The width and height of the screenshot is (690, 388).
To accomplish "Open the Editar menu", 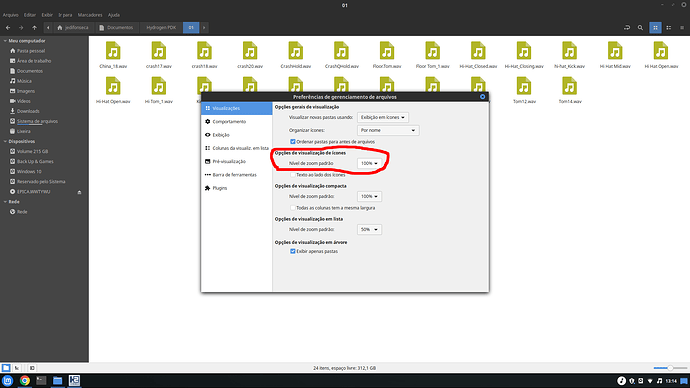I will click(x=30, y=15).
